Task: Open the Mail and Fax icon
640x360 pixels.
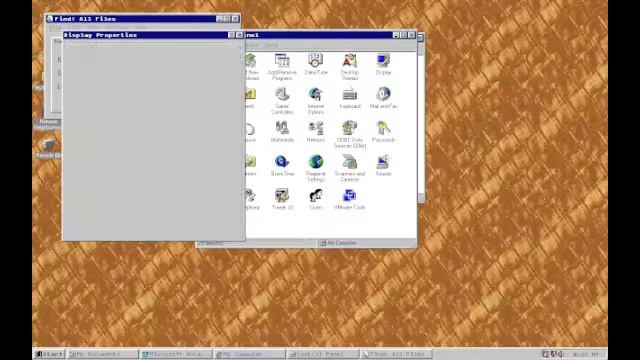Action: pyautogui.click(x=383, y=98)
